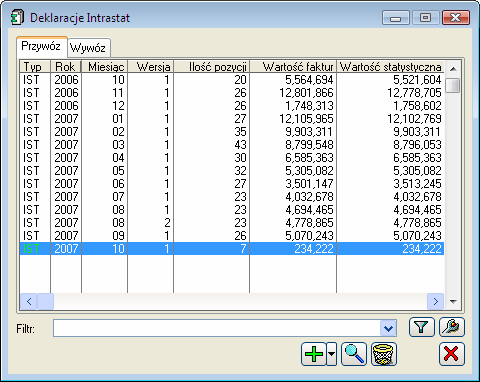Click the statistical value 8,796,053
The image size is (480, 382).
point(417,145)
